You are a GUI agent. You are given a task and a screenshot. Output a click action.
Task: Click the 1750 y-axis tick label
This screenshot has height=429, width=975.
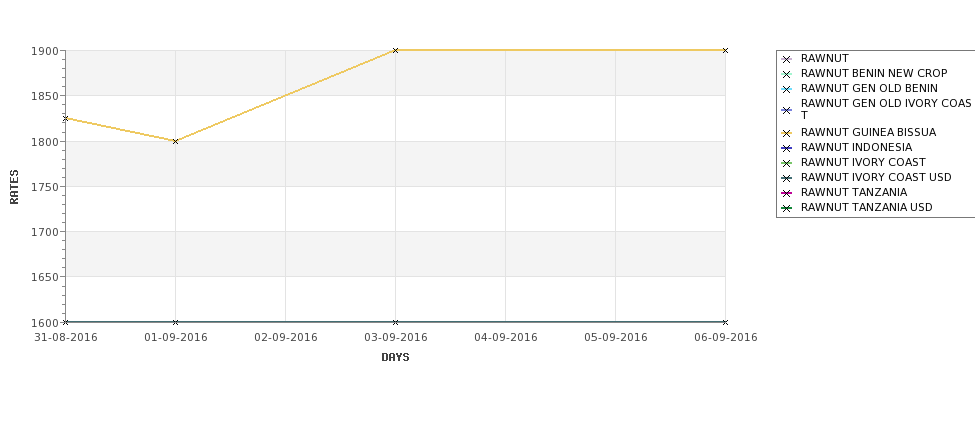[45, 187]
